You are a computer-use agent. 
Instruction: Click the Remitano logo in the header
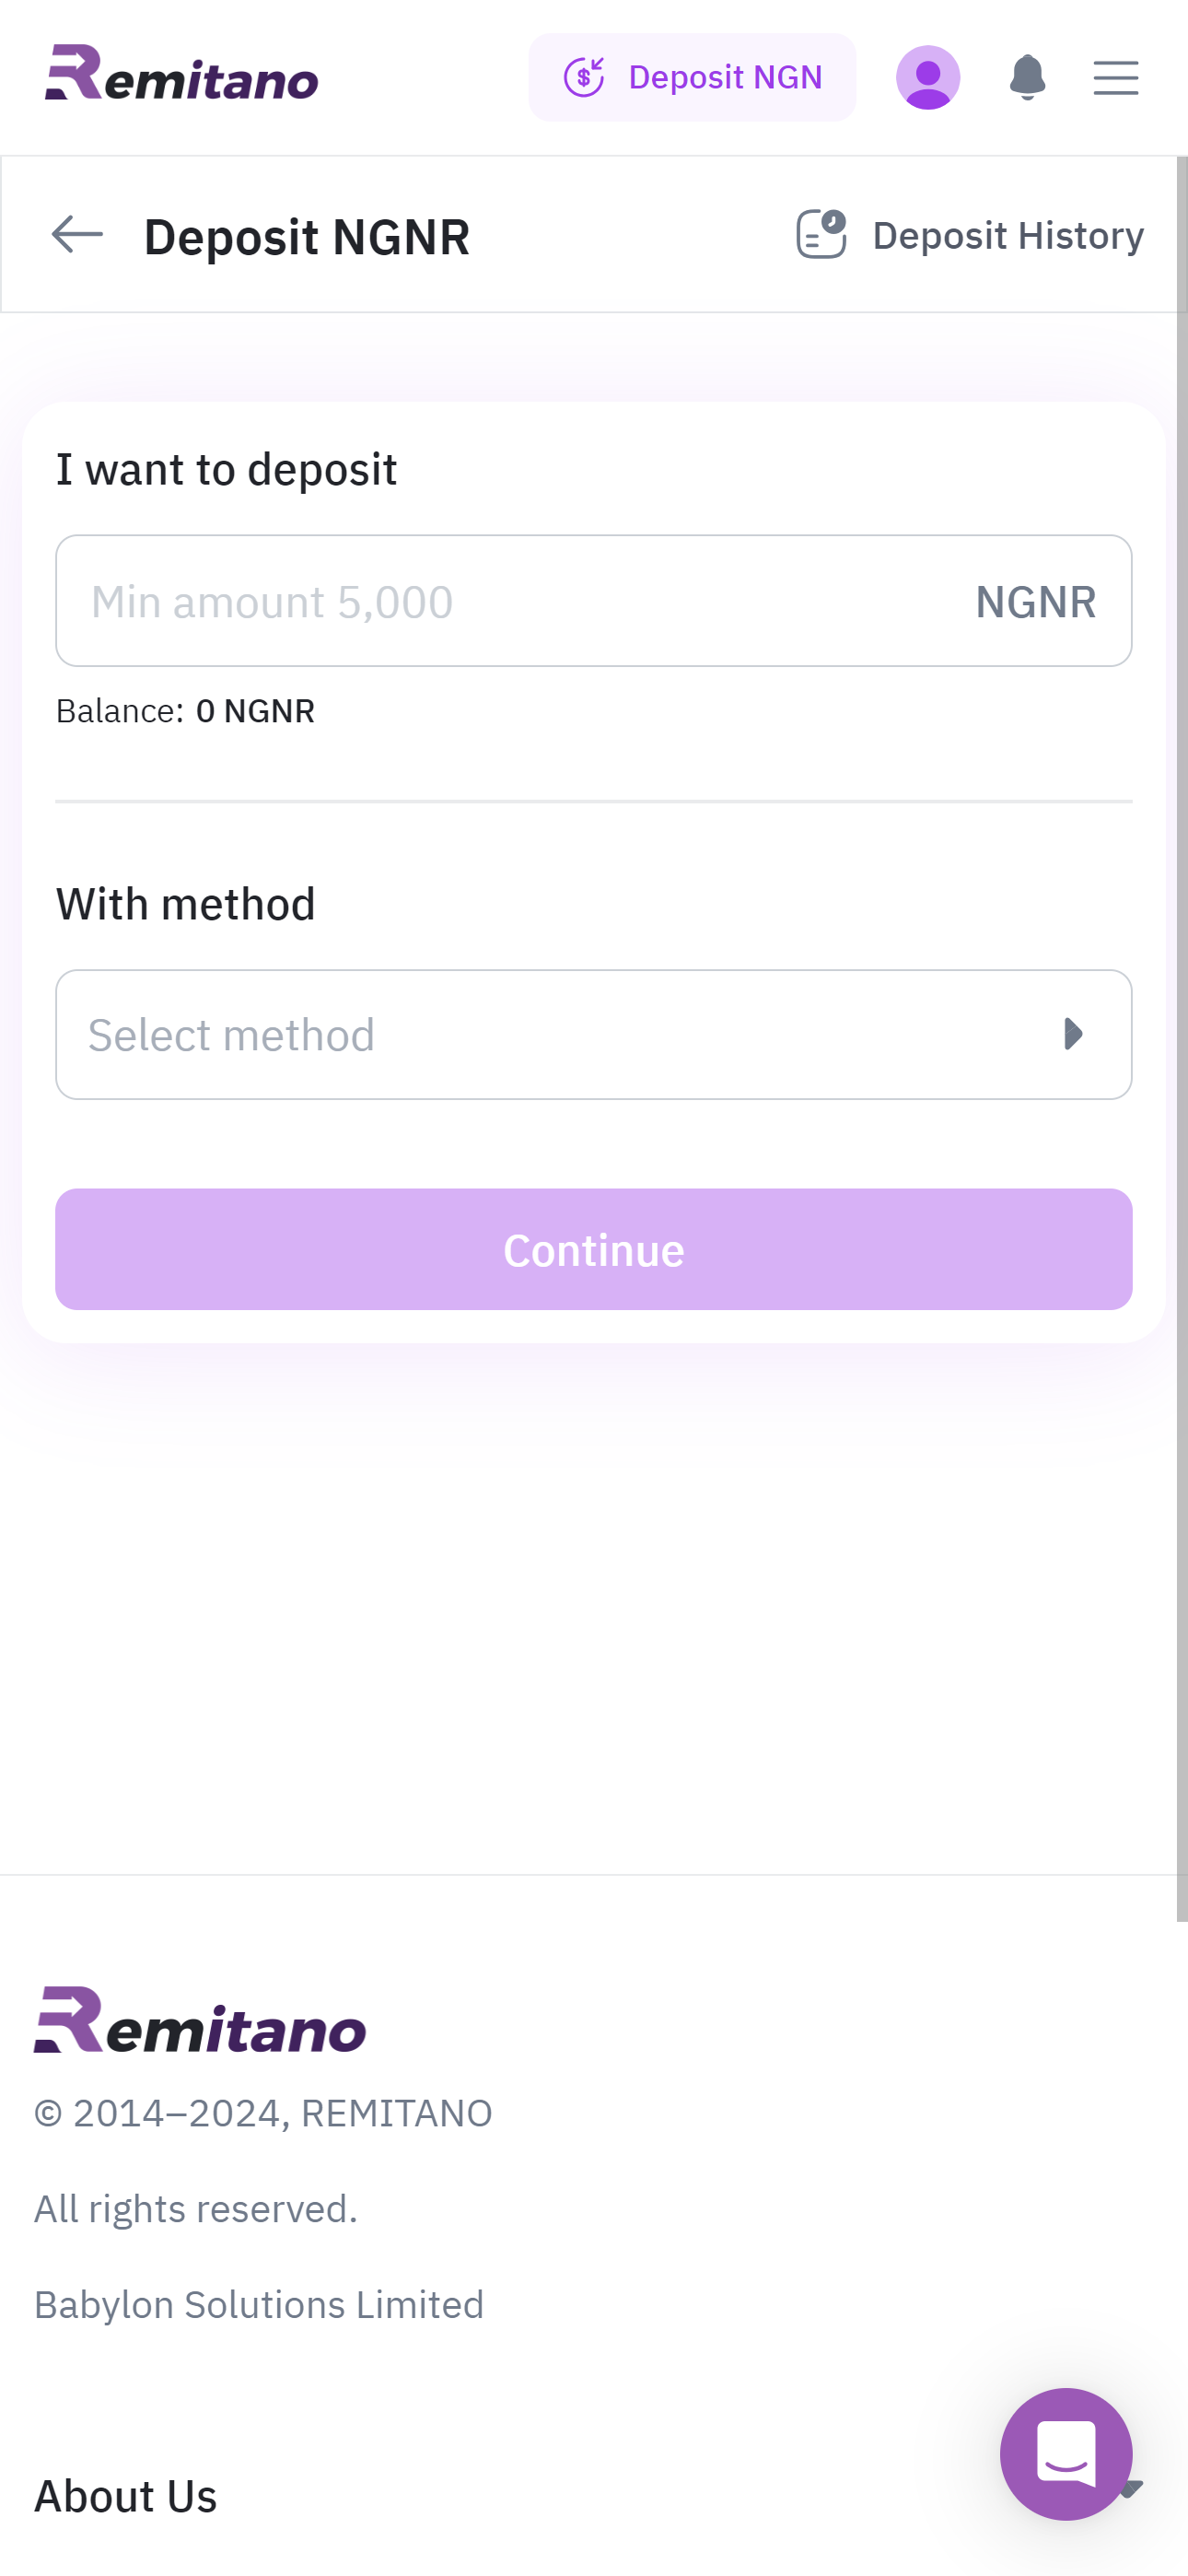[x=182, y=77]
